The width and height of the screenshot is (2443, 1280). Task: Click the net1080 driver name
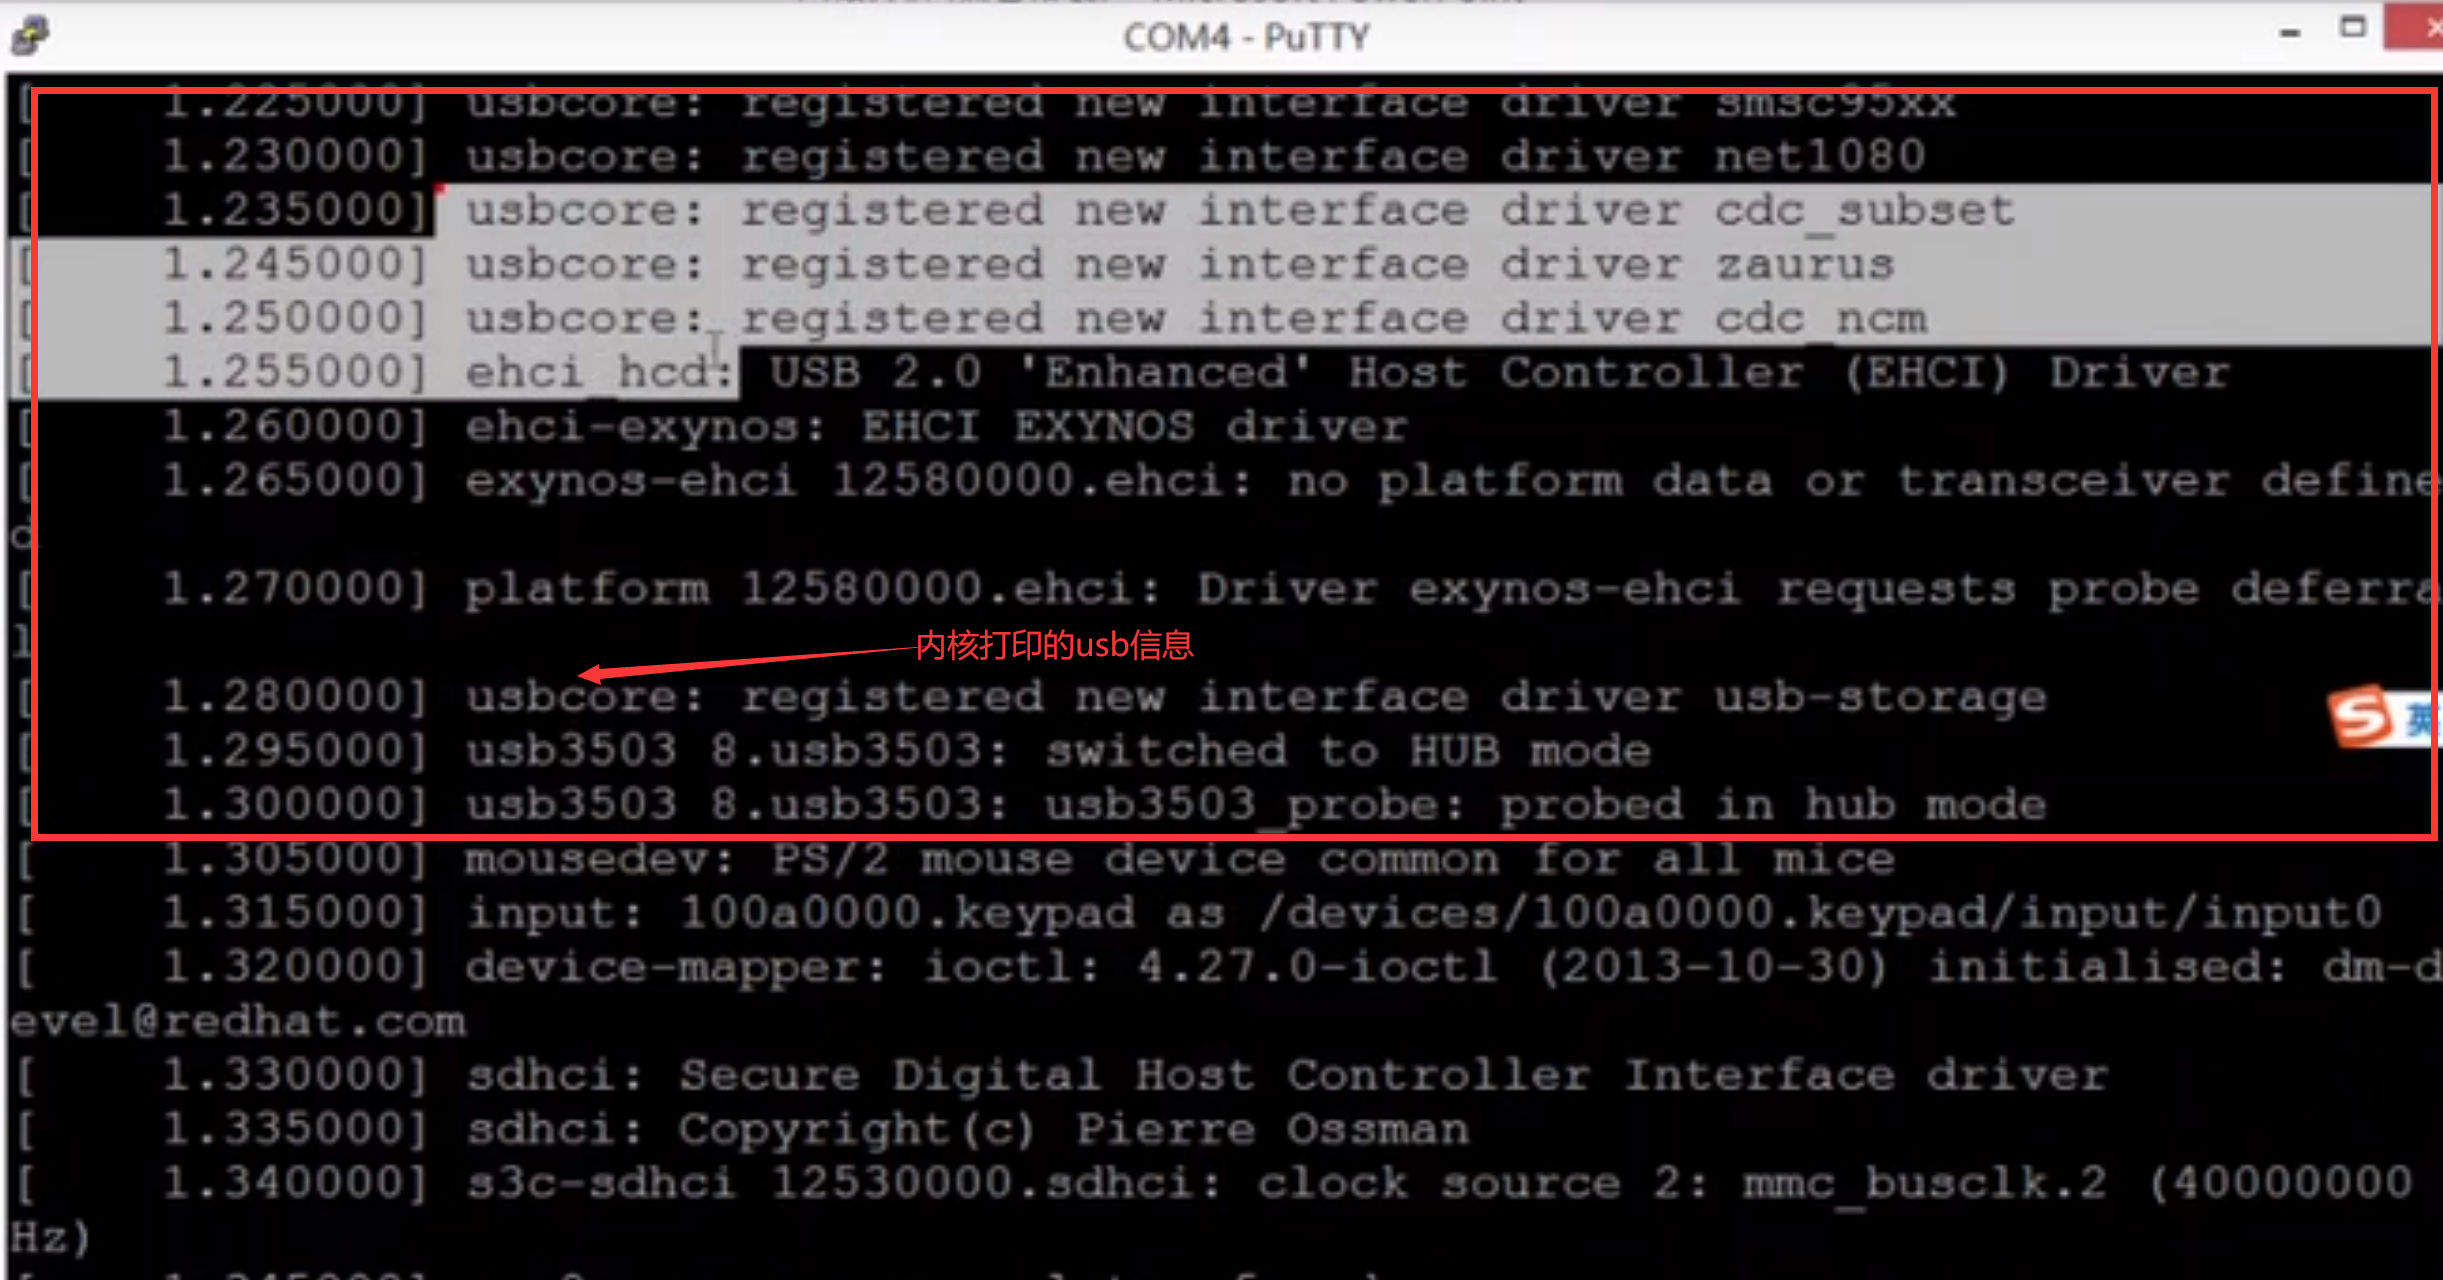[x=1820, y=157]
